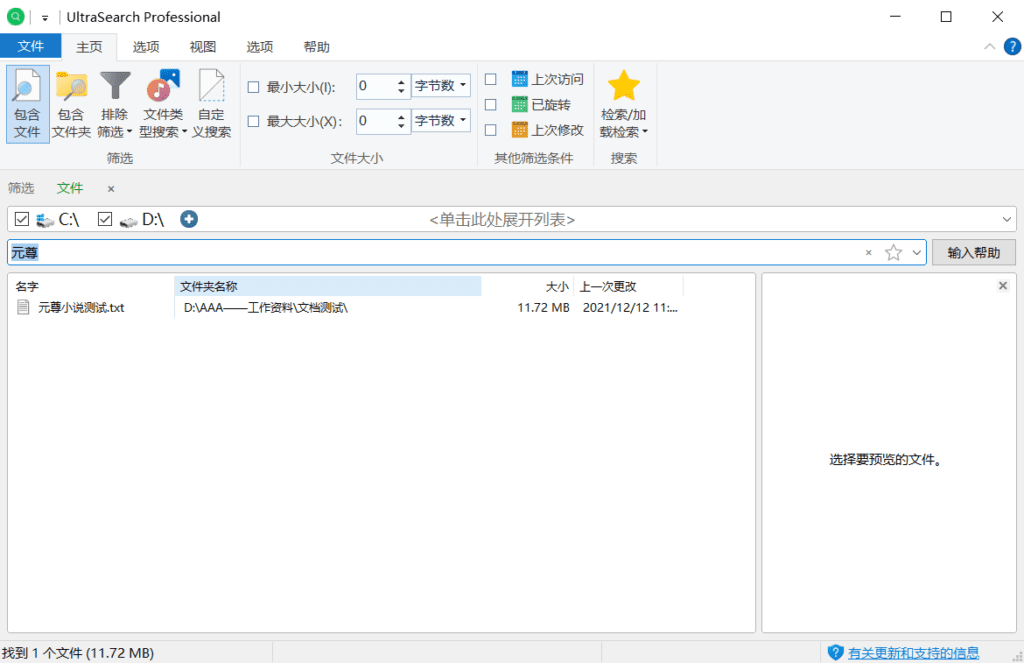This screenshot has width=1024, height=663.
Task: Click the C:\ drive icon
Action: pos(45,220)
